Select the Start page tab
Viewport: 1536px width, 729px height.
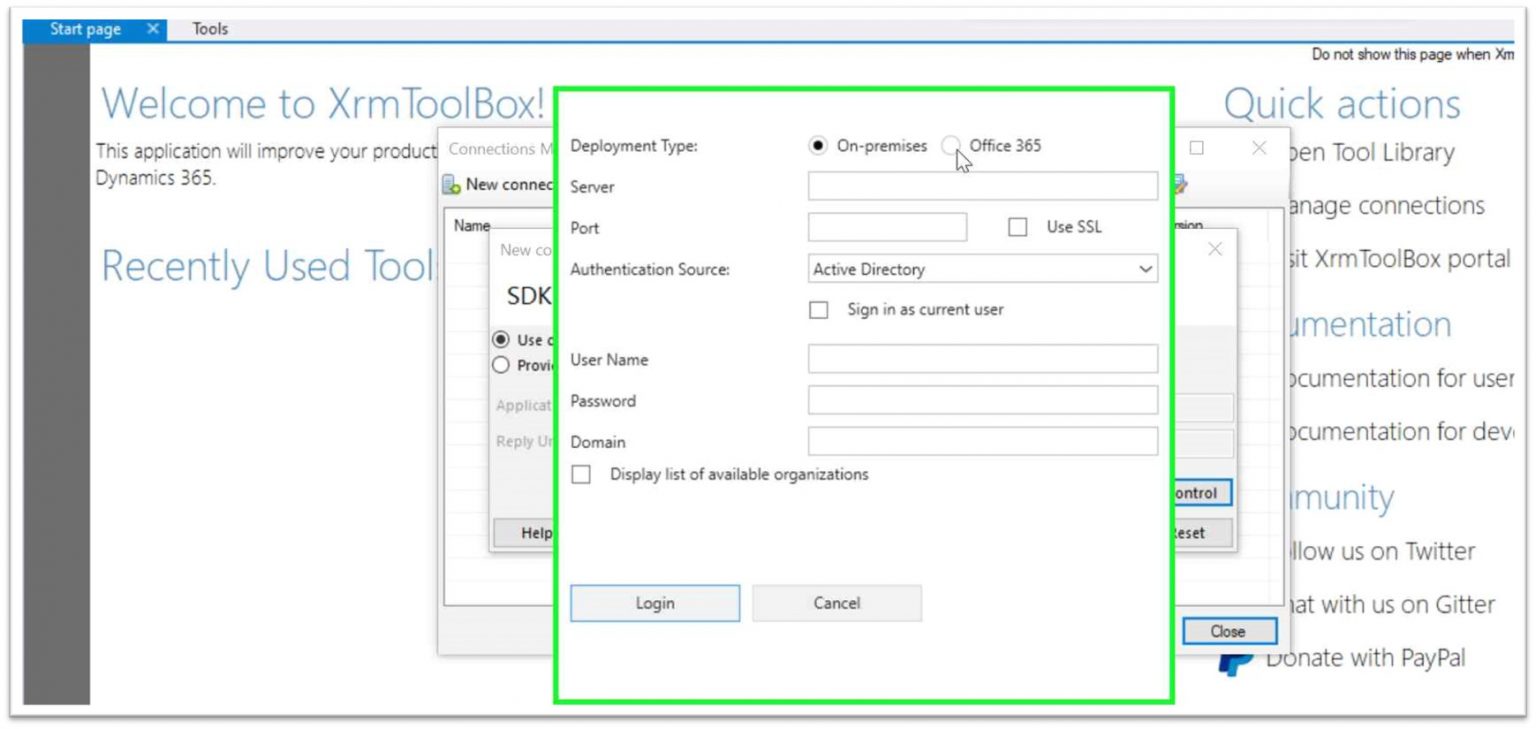coord(85,29)
